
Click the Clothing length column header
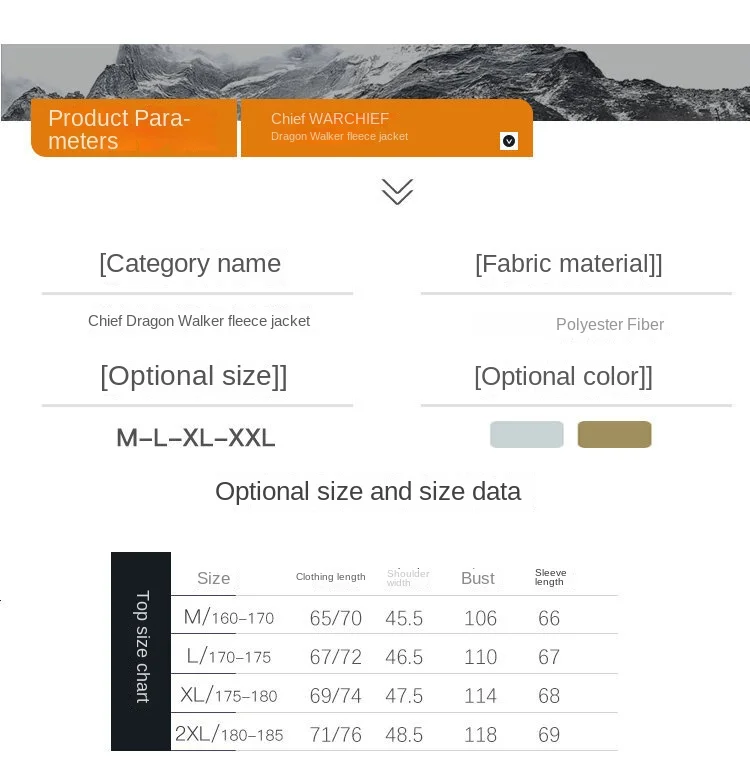(x=330, y=577)
